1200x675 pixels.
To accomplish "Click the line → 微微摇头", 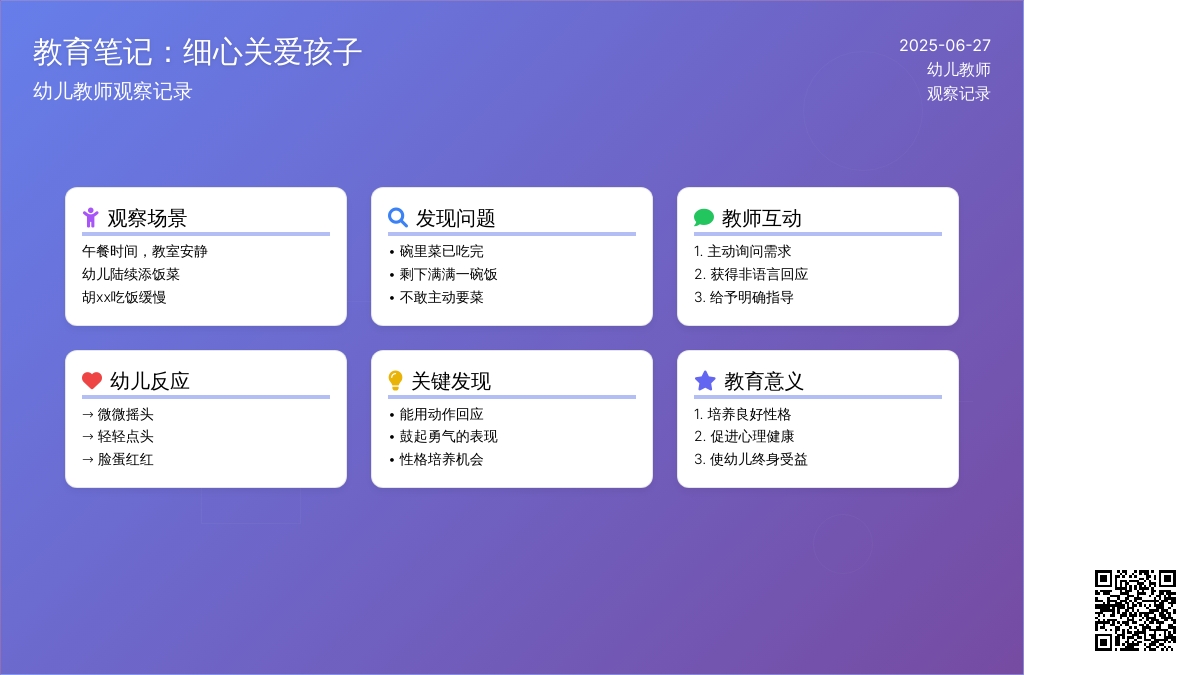I will pos(118,414).
